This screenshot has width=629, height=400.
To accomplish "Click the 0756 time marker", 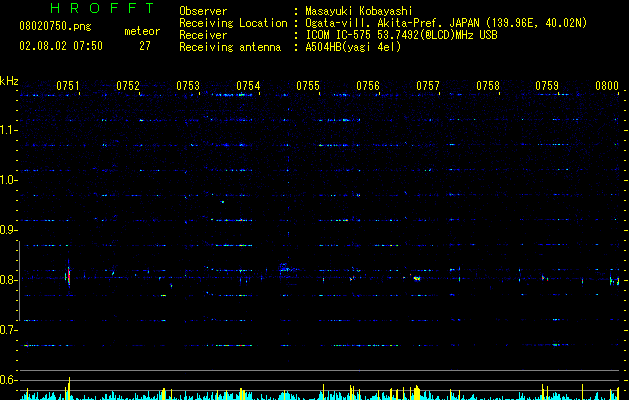I will pos(368,86).
